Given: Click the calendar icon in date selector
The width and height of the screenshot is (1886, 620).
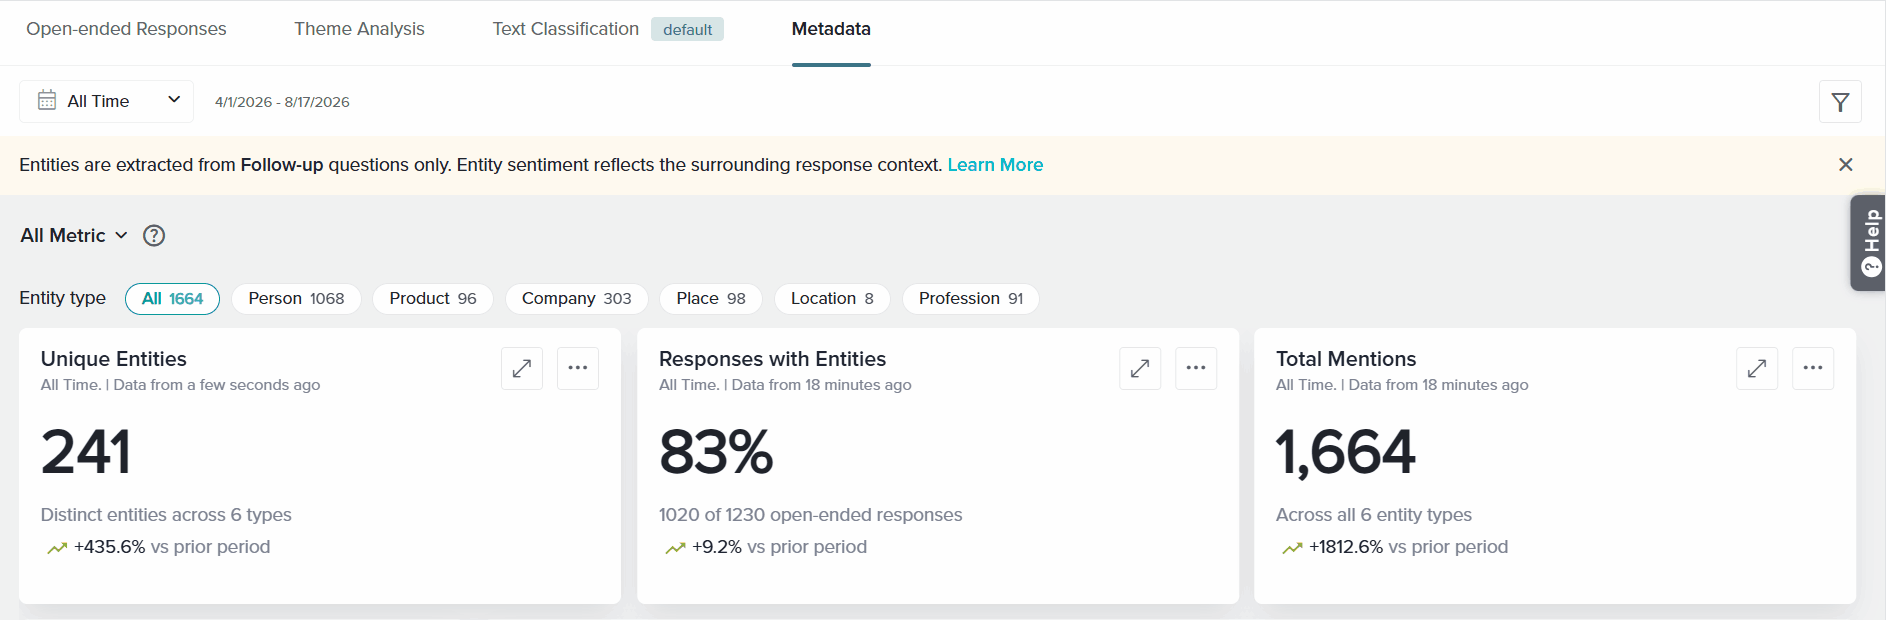Looking at the screenshot, I should tap(47, 101).
